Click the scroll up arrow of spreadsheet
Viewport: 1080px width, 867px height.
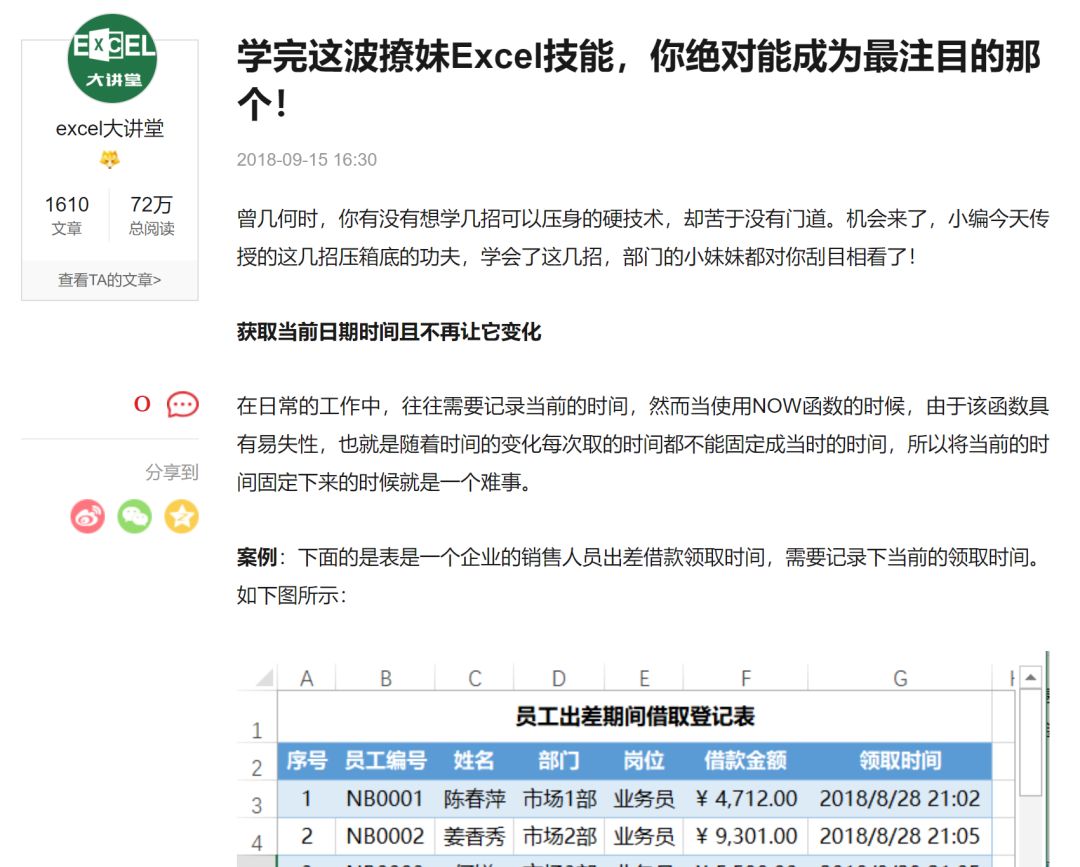point(1030,678)
